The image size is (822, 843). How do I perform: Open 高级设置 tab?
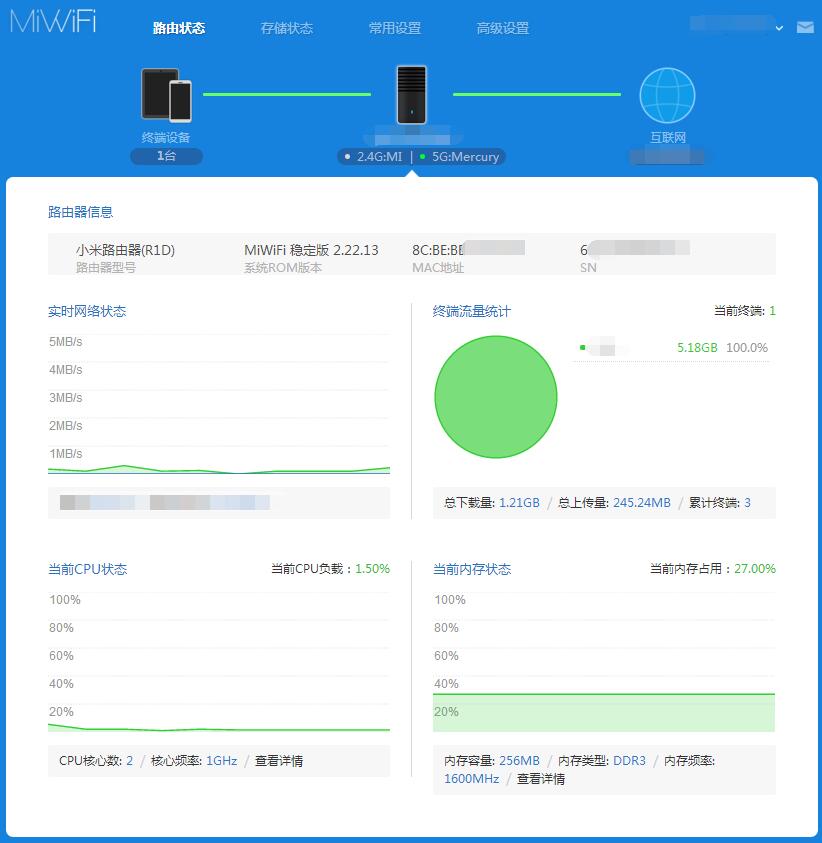pyautogui.click(x=503, y=28)
